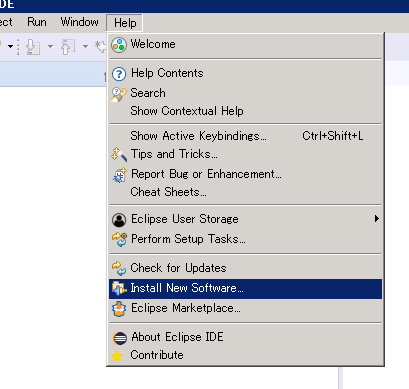
Task: Expand the Eclipse User Storage submenu arrow
Action: [x=376, y=219]
